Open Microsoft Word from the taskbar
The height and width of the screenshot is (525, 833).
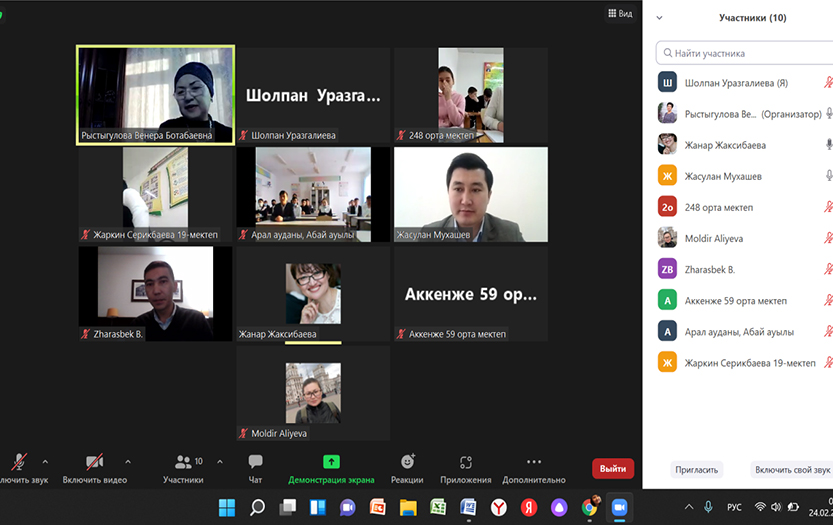pyautogui.click(x=467, y=507)
